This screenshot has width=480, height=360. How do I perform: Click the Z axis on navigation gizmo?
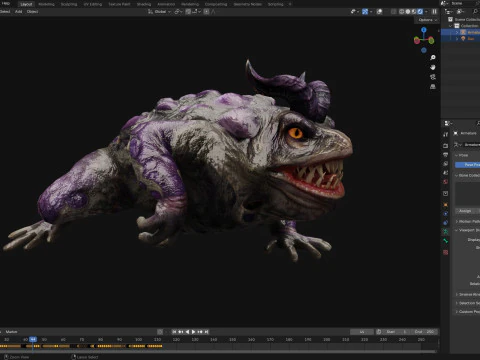point(424,30)
